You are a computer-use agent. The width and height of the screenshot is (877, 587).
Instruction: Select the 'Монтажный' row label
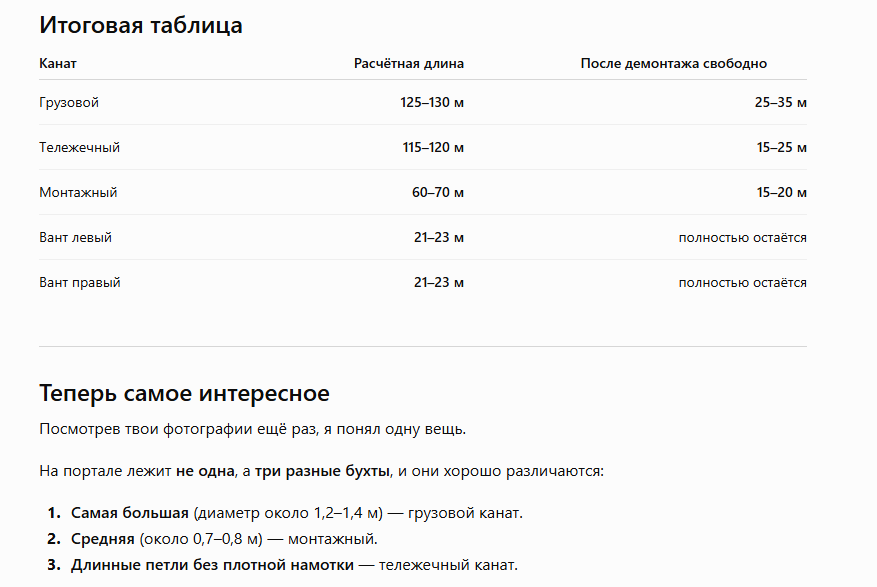[x=78, y=192]
